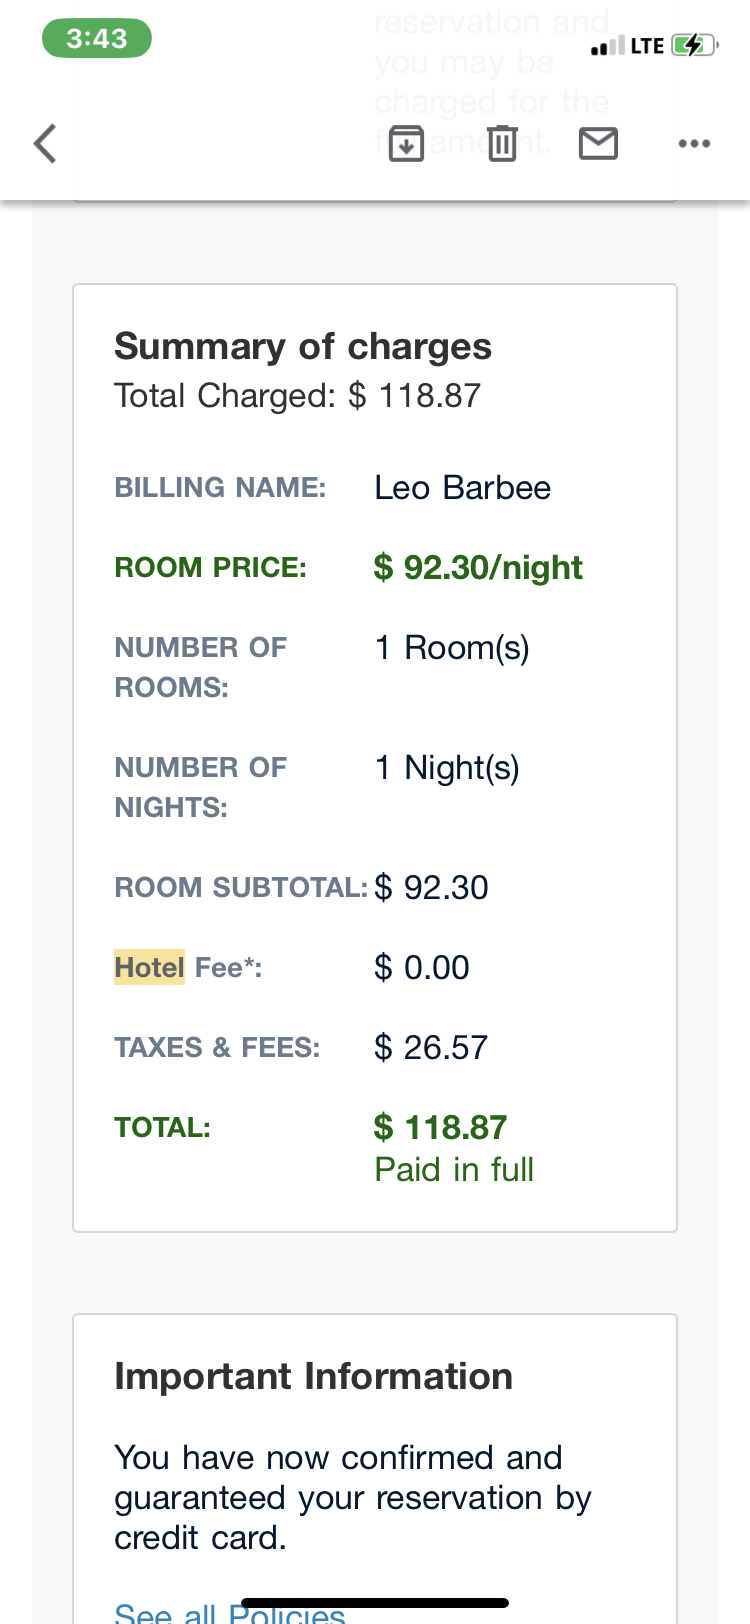Screen dimensions: 750x1624
Task: Tap the green $ 92.30/night room price
Action: tap(478, 568)
